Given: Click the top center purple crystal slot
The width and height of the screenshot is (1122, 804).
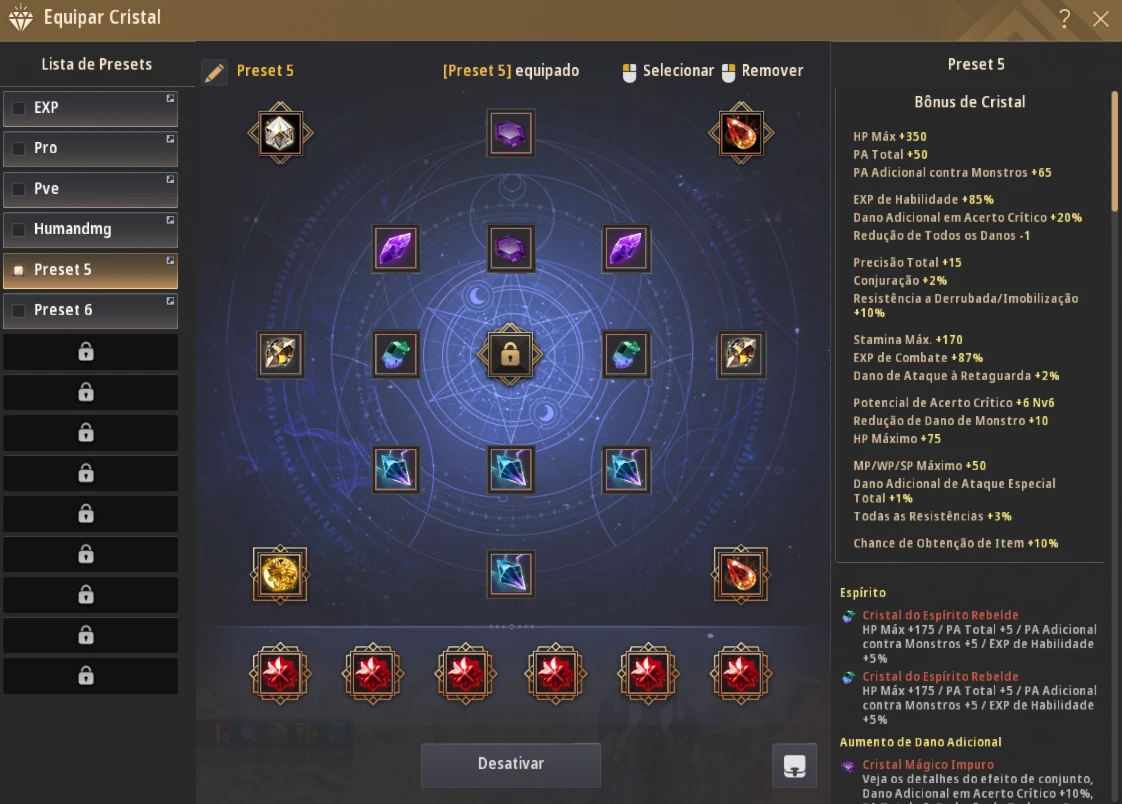Looking at the screenshot, I should (x=510, y=133).
